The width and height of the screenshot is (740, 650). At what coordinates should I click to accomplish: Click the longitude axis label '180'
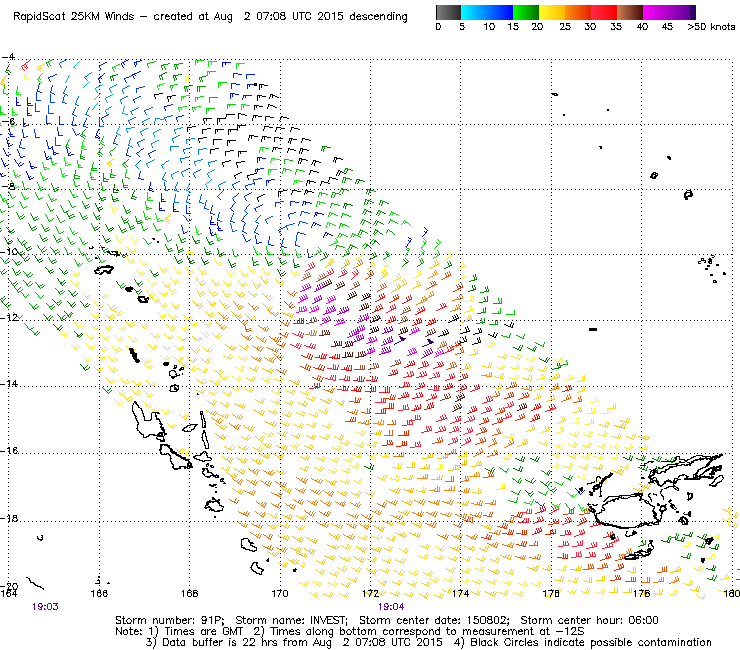click(x=732, y=593)
